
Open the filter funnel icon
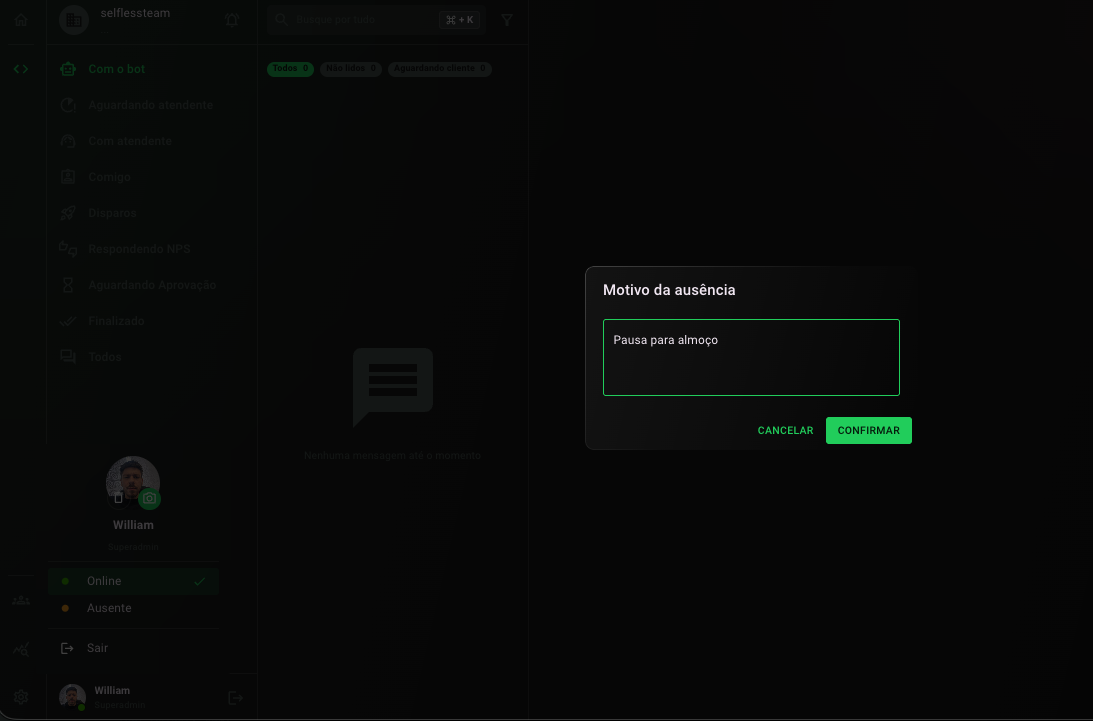507,20
